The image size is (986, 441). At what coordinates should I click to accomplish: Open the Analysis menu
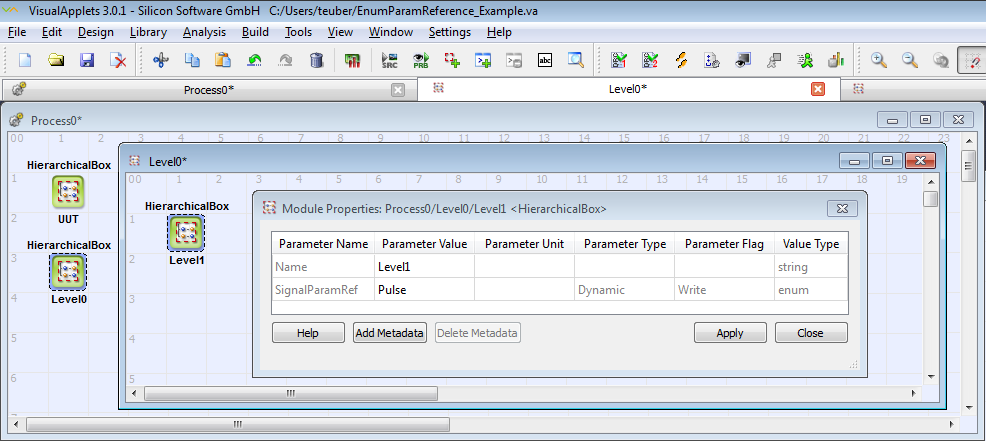[204, 32]
